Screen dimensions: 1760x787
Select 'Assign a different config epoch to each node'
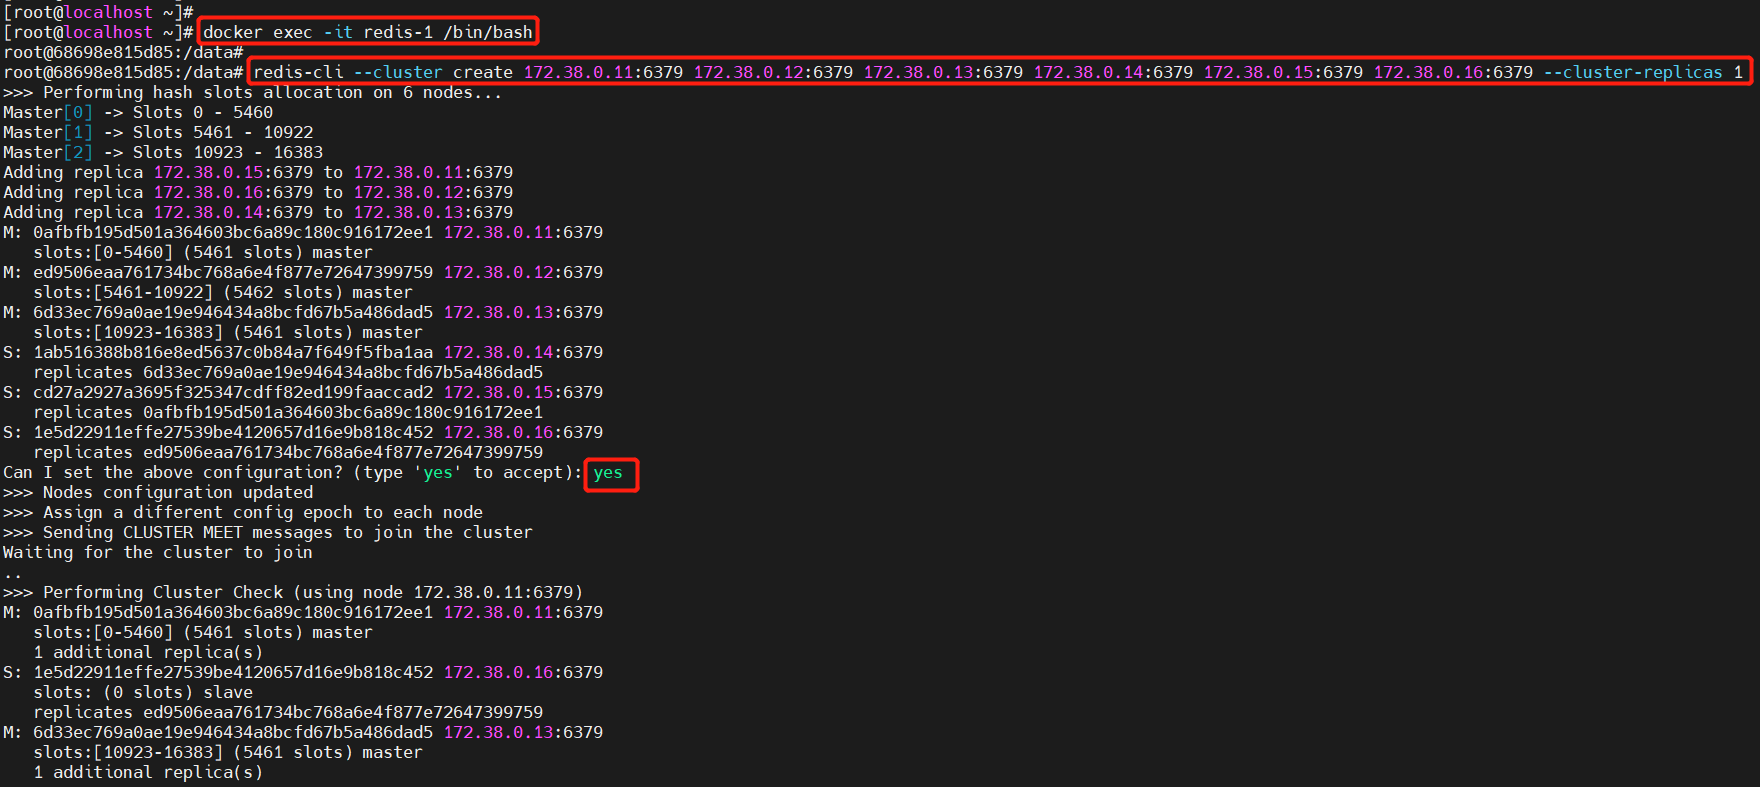click(263, 512)
